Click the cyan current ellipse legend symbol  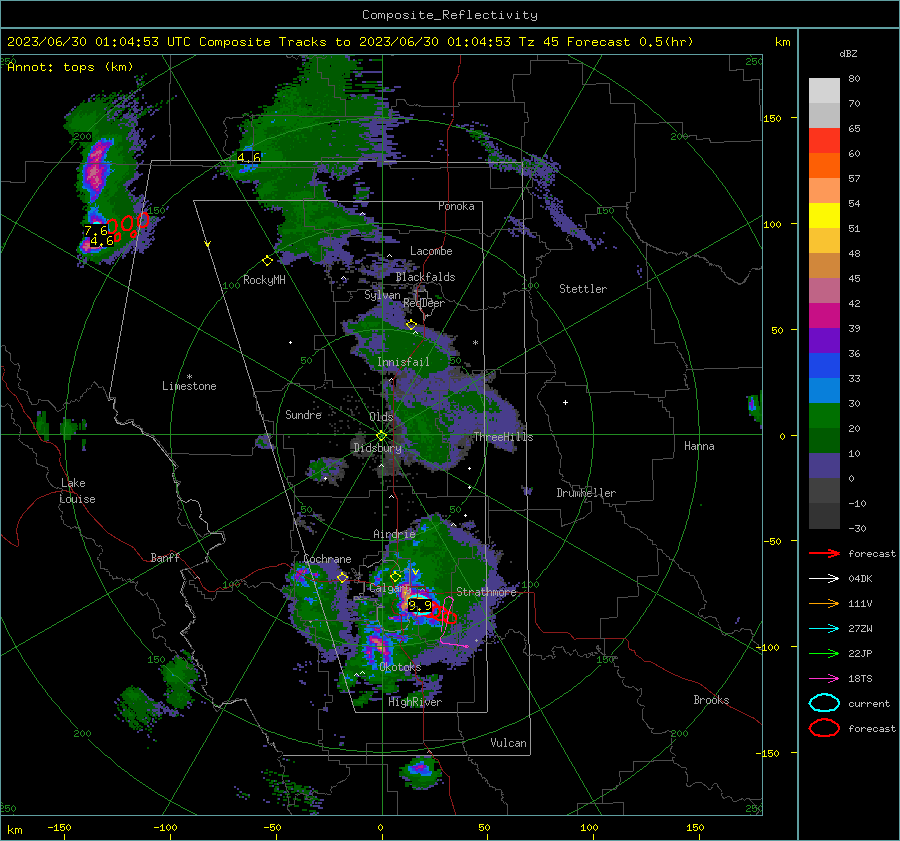[824, 703]
